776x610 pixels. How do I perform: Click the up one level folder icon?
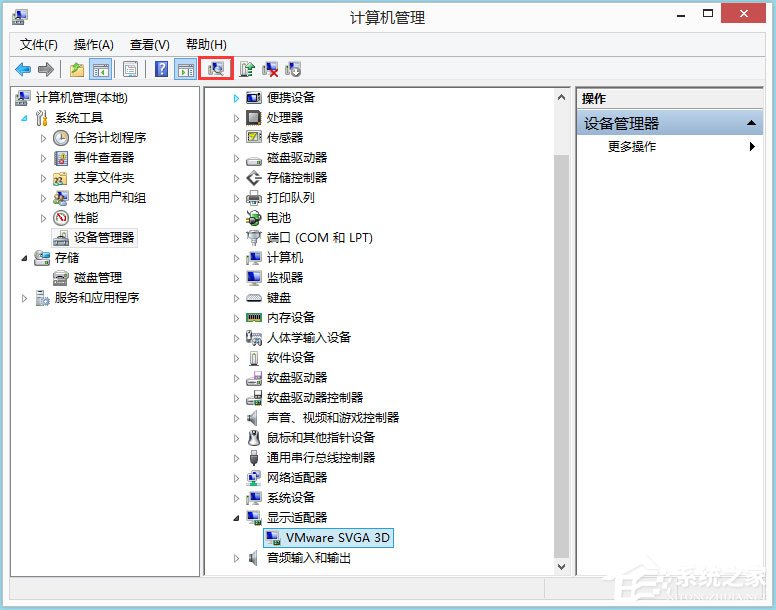(77, 69)
